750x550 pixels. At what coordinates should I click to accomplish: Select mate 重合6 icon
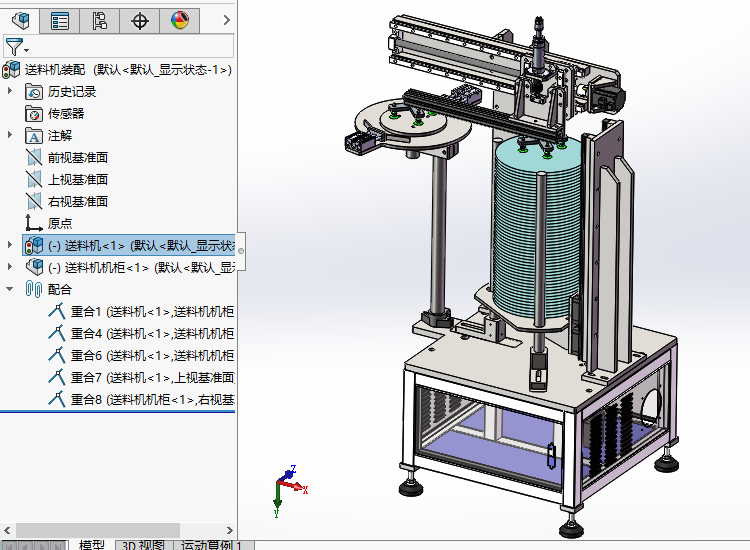(x=56, y=355)
